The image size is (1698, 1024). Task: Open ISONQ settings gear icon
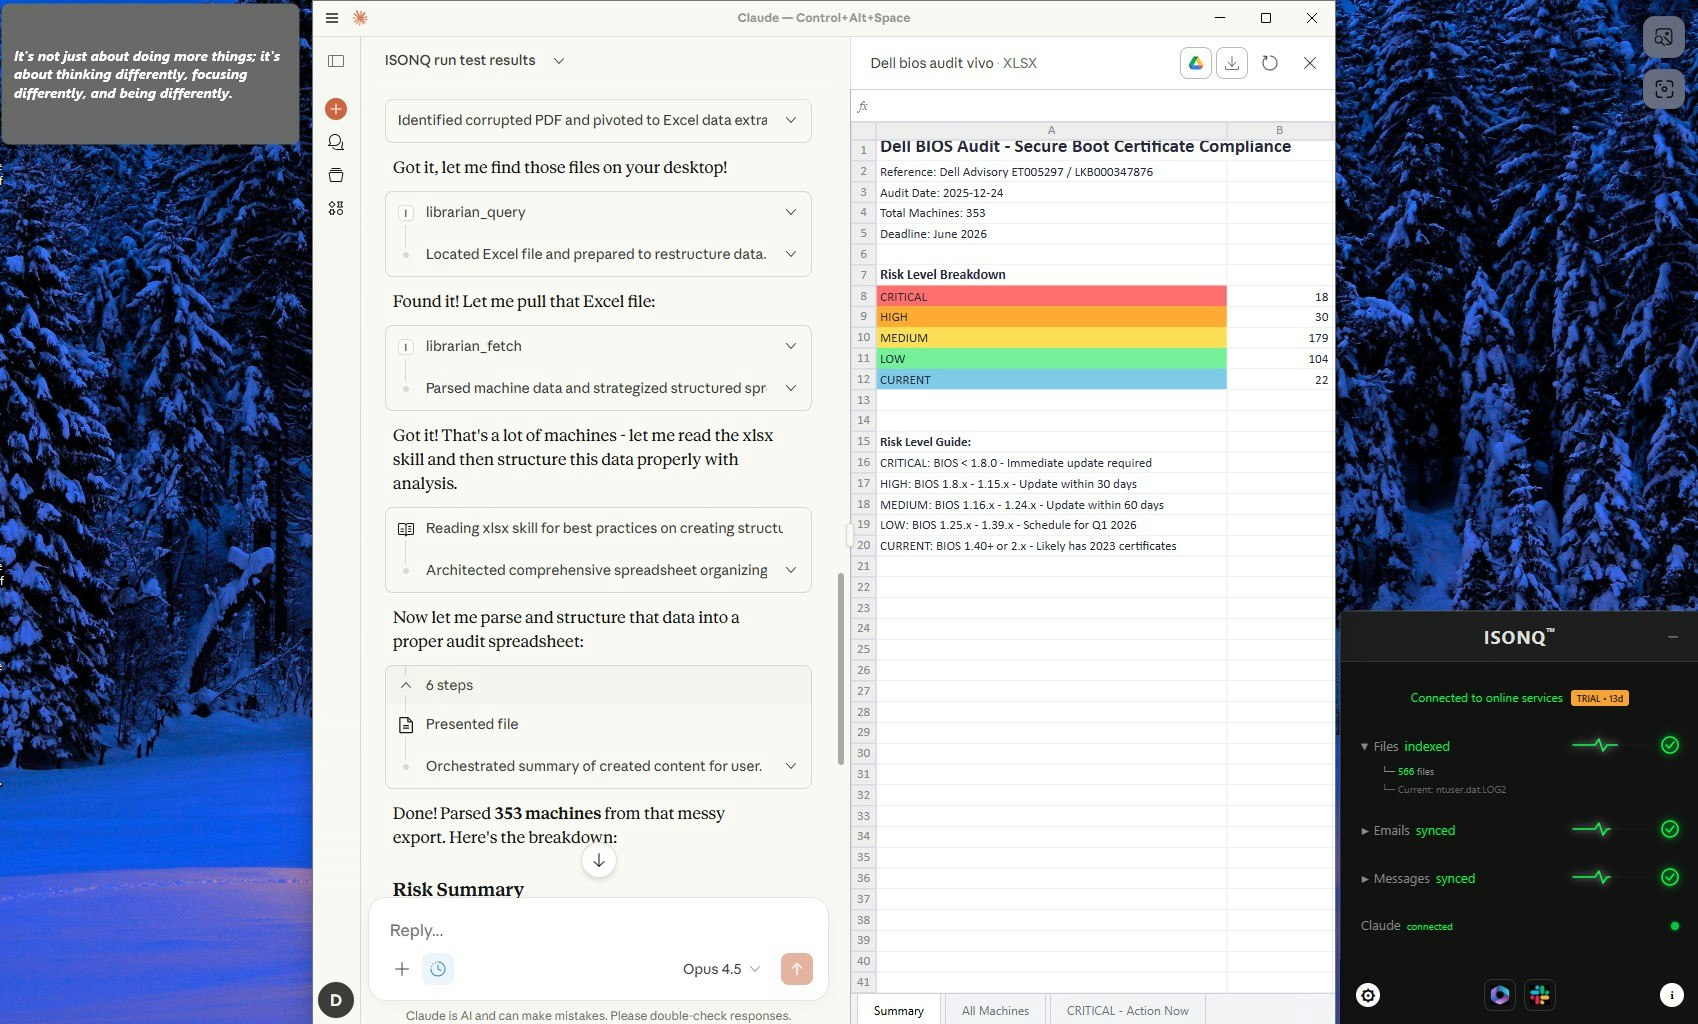[x=1368, y=995]
